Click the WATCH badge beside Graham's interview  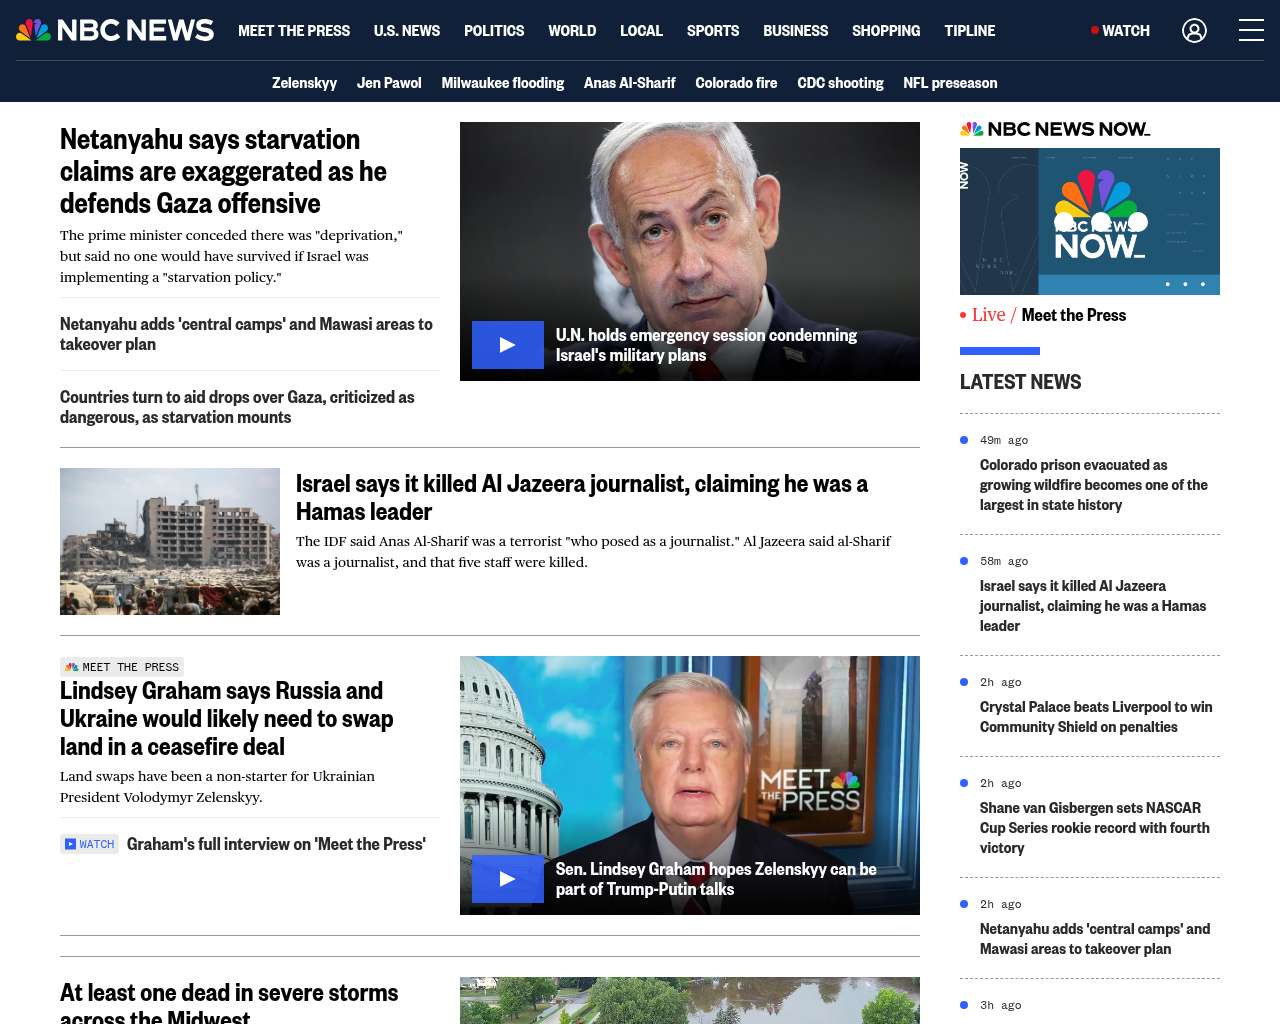pyautogui.click(x=89, y=844)
